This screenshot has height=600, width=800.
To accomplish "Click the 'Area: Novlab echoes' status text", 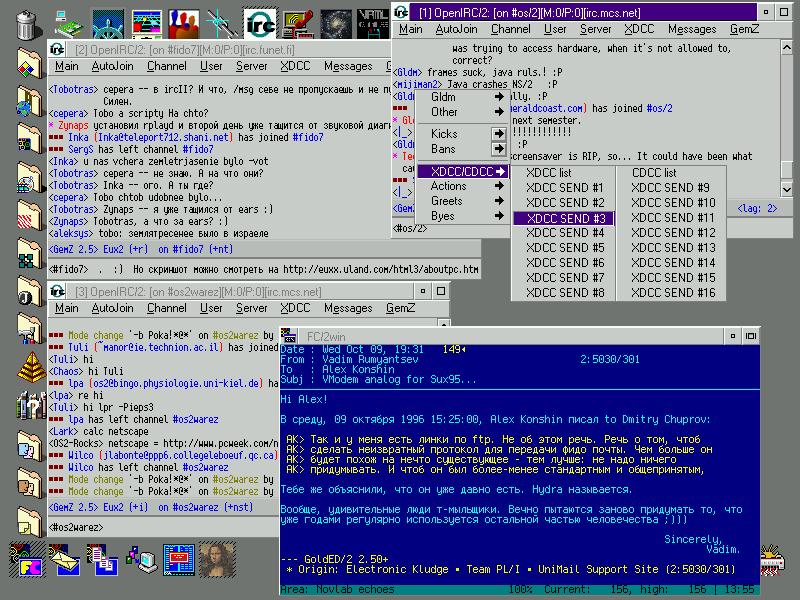I will [x=337, y=589].
